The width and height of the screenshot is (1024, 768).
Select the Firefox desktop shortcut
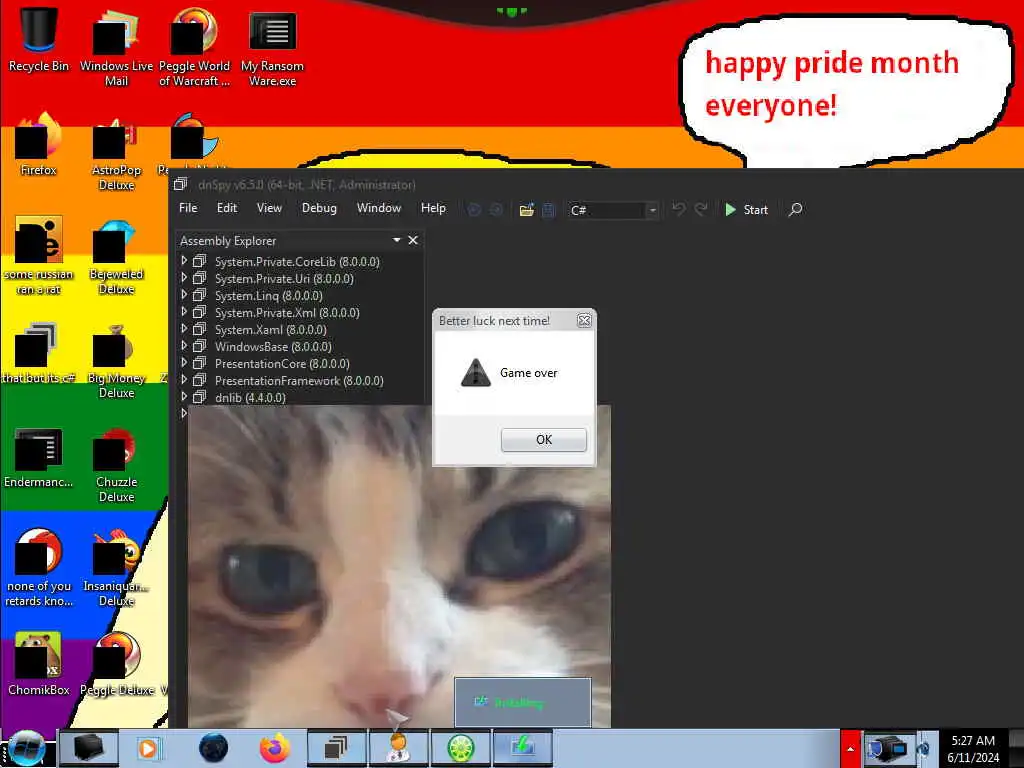click(38, 145)
